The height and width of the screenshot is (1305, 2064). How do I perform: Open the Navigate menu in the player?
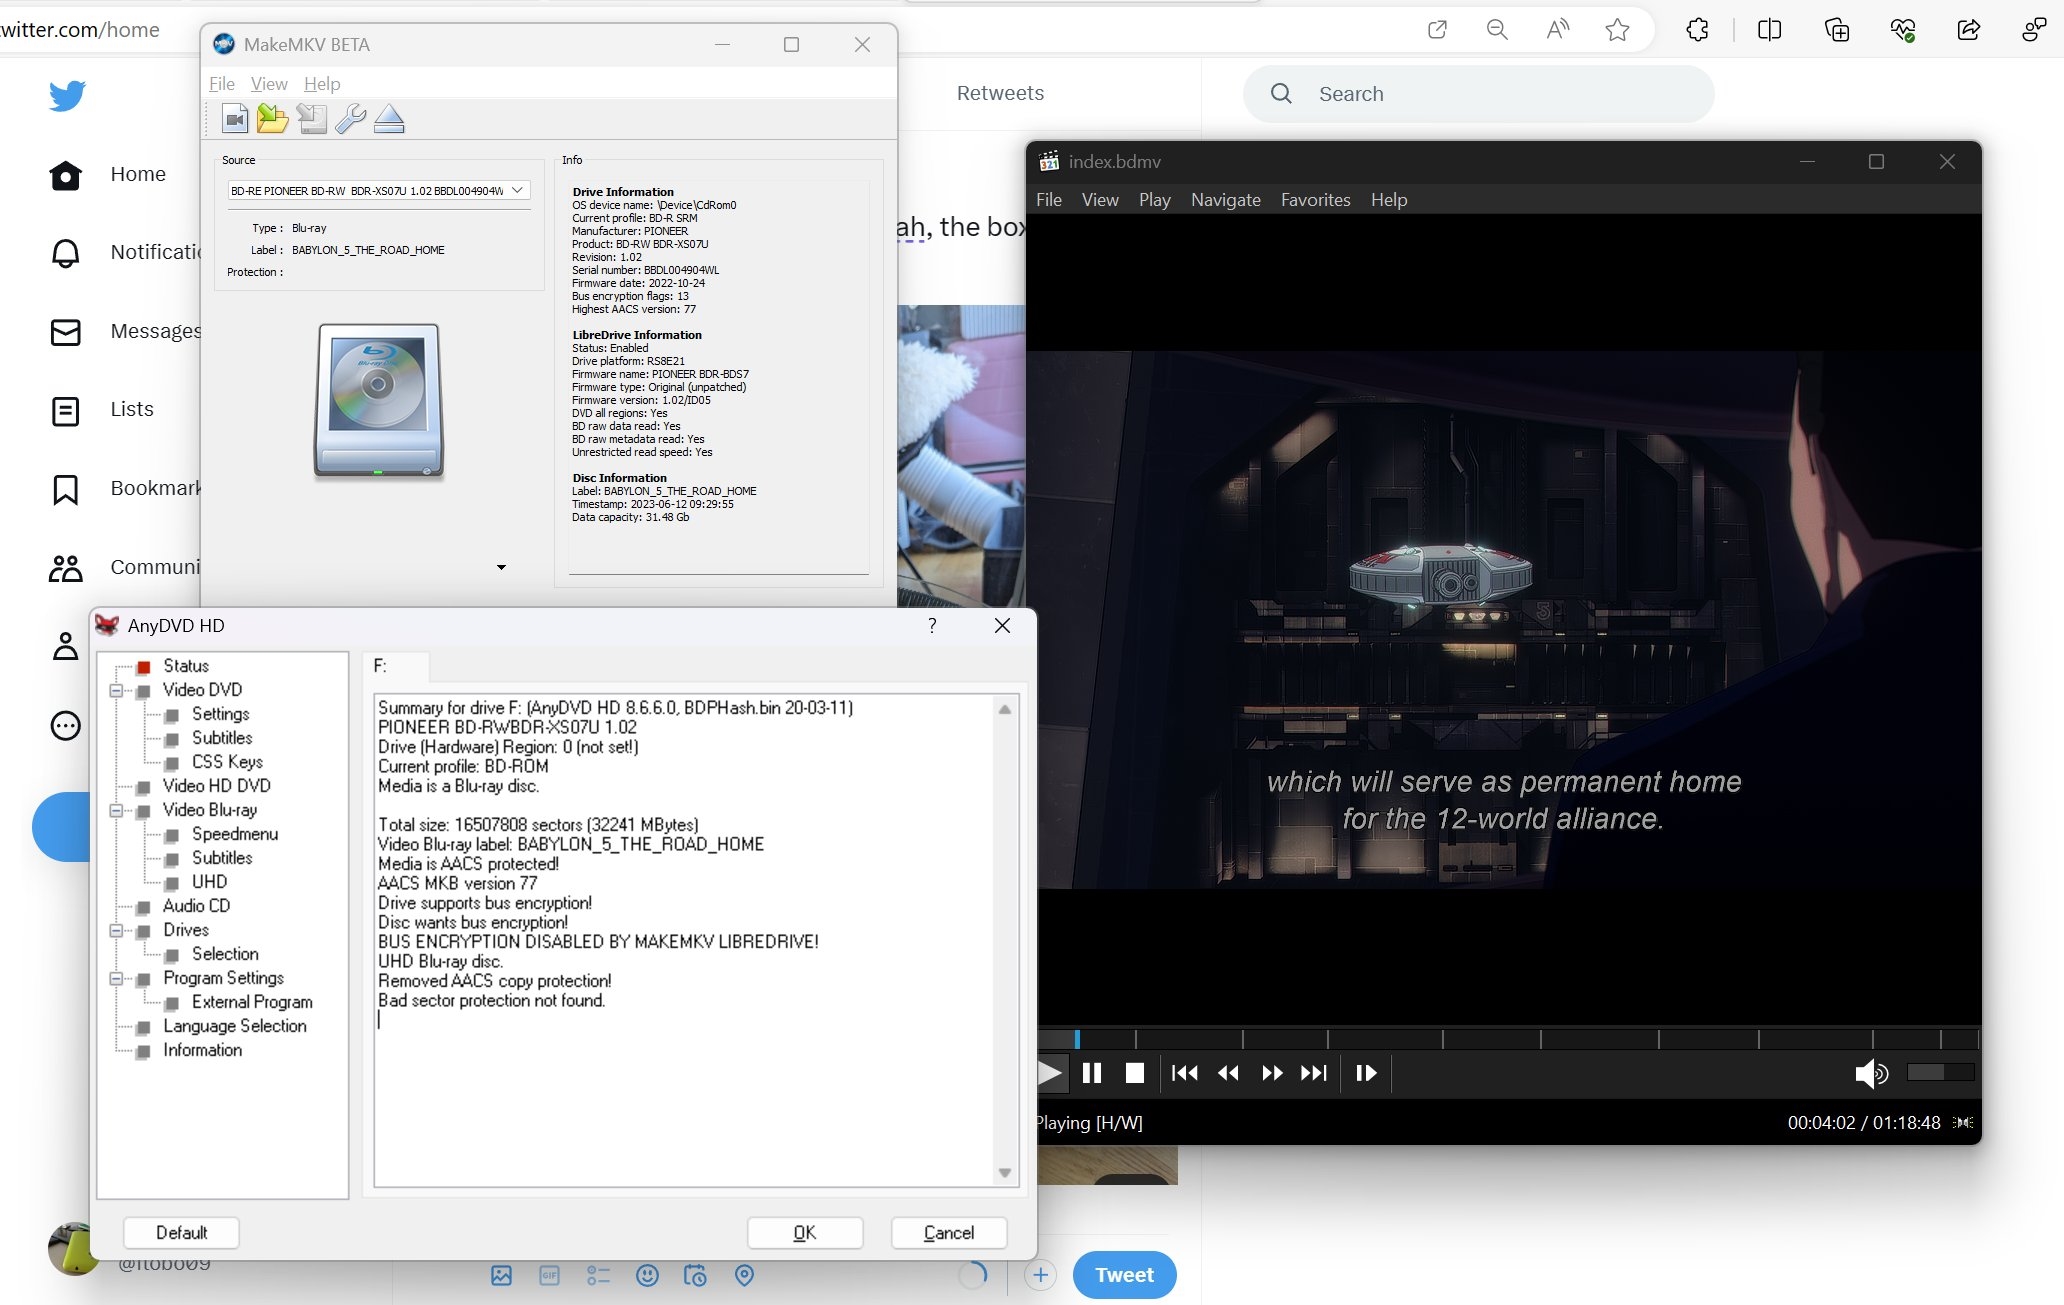pos(1225,200)
